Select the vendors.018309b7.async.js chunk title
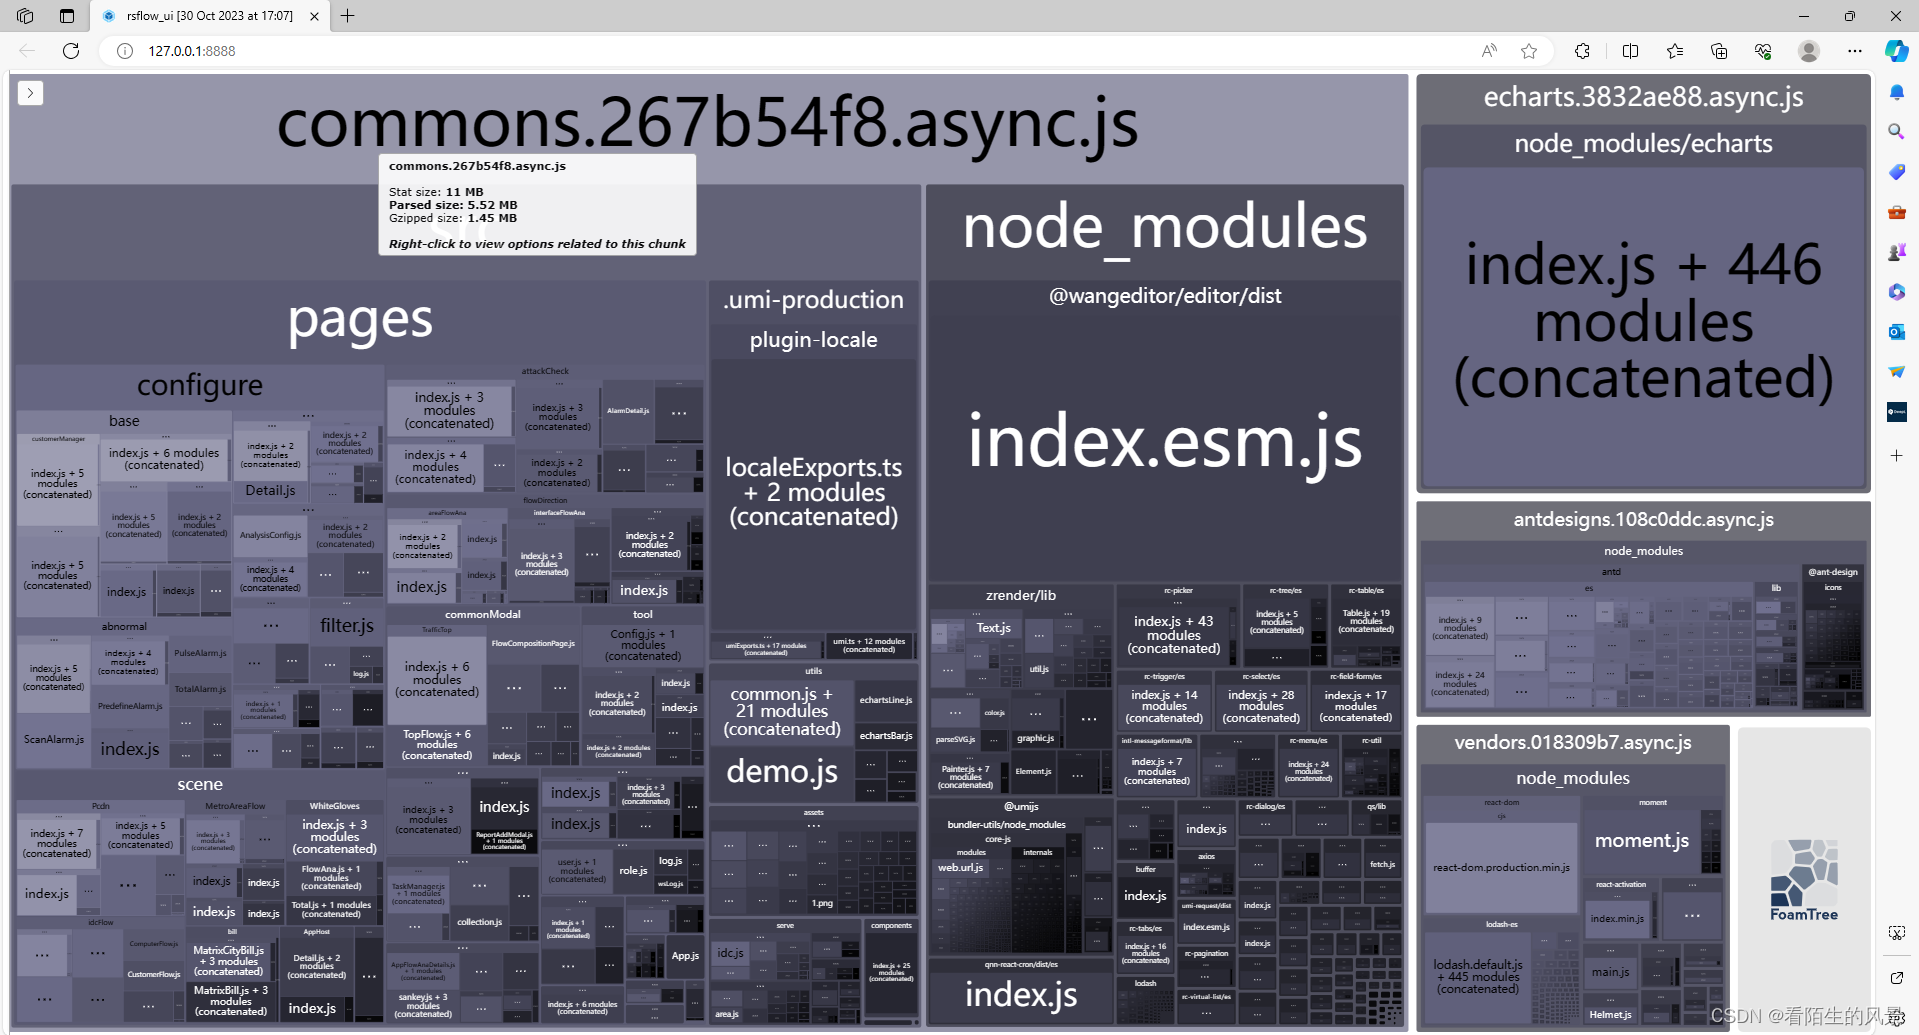The width and height of the screenshot is (1919, 1035). tap(1573, 742)
